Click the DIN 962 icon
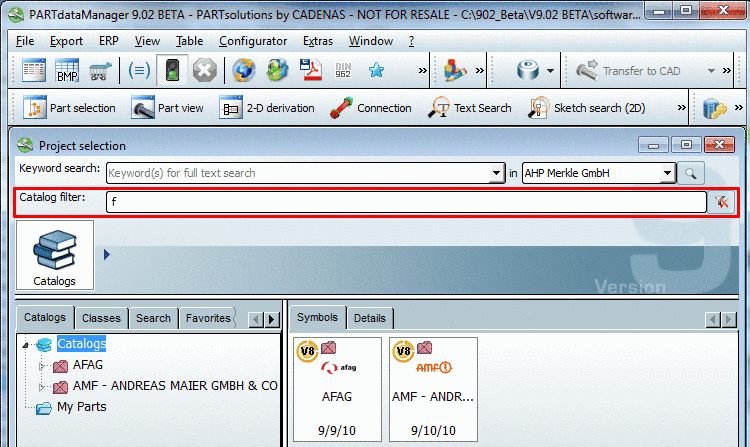This screenshot has height=447, width=750. [x=343, y=71]
